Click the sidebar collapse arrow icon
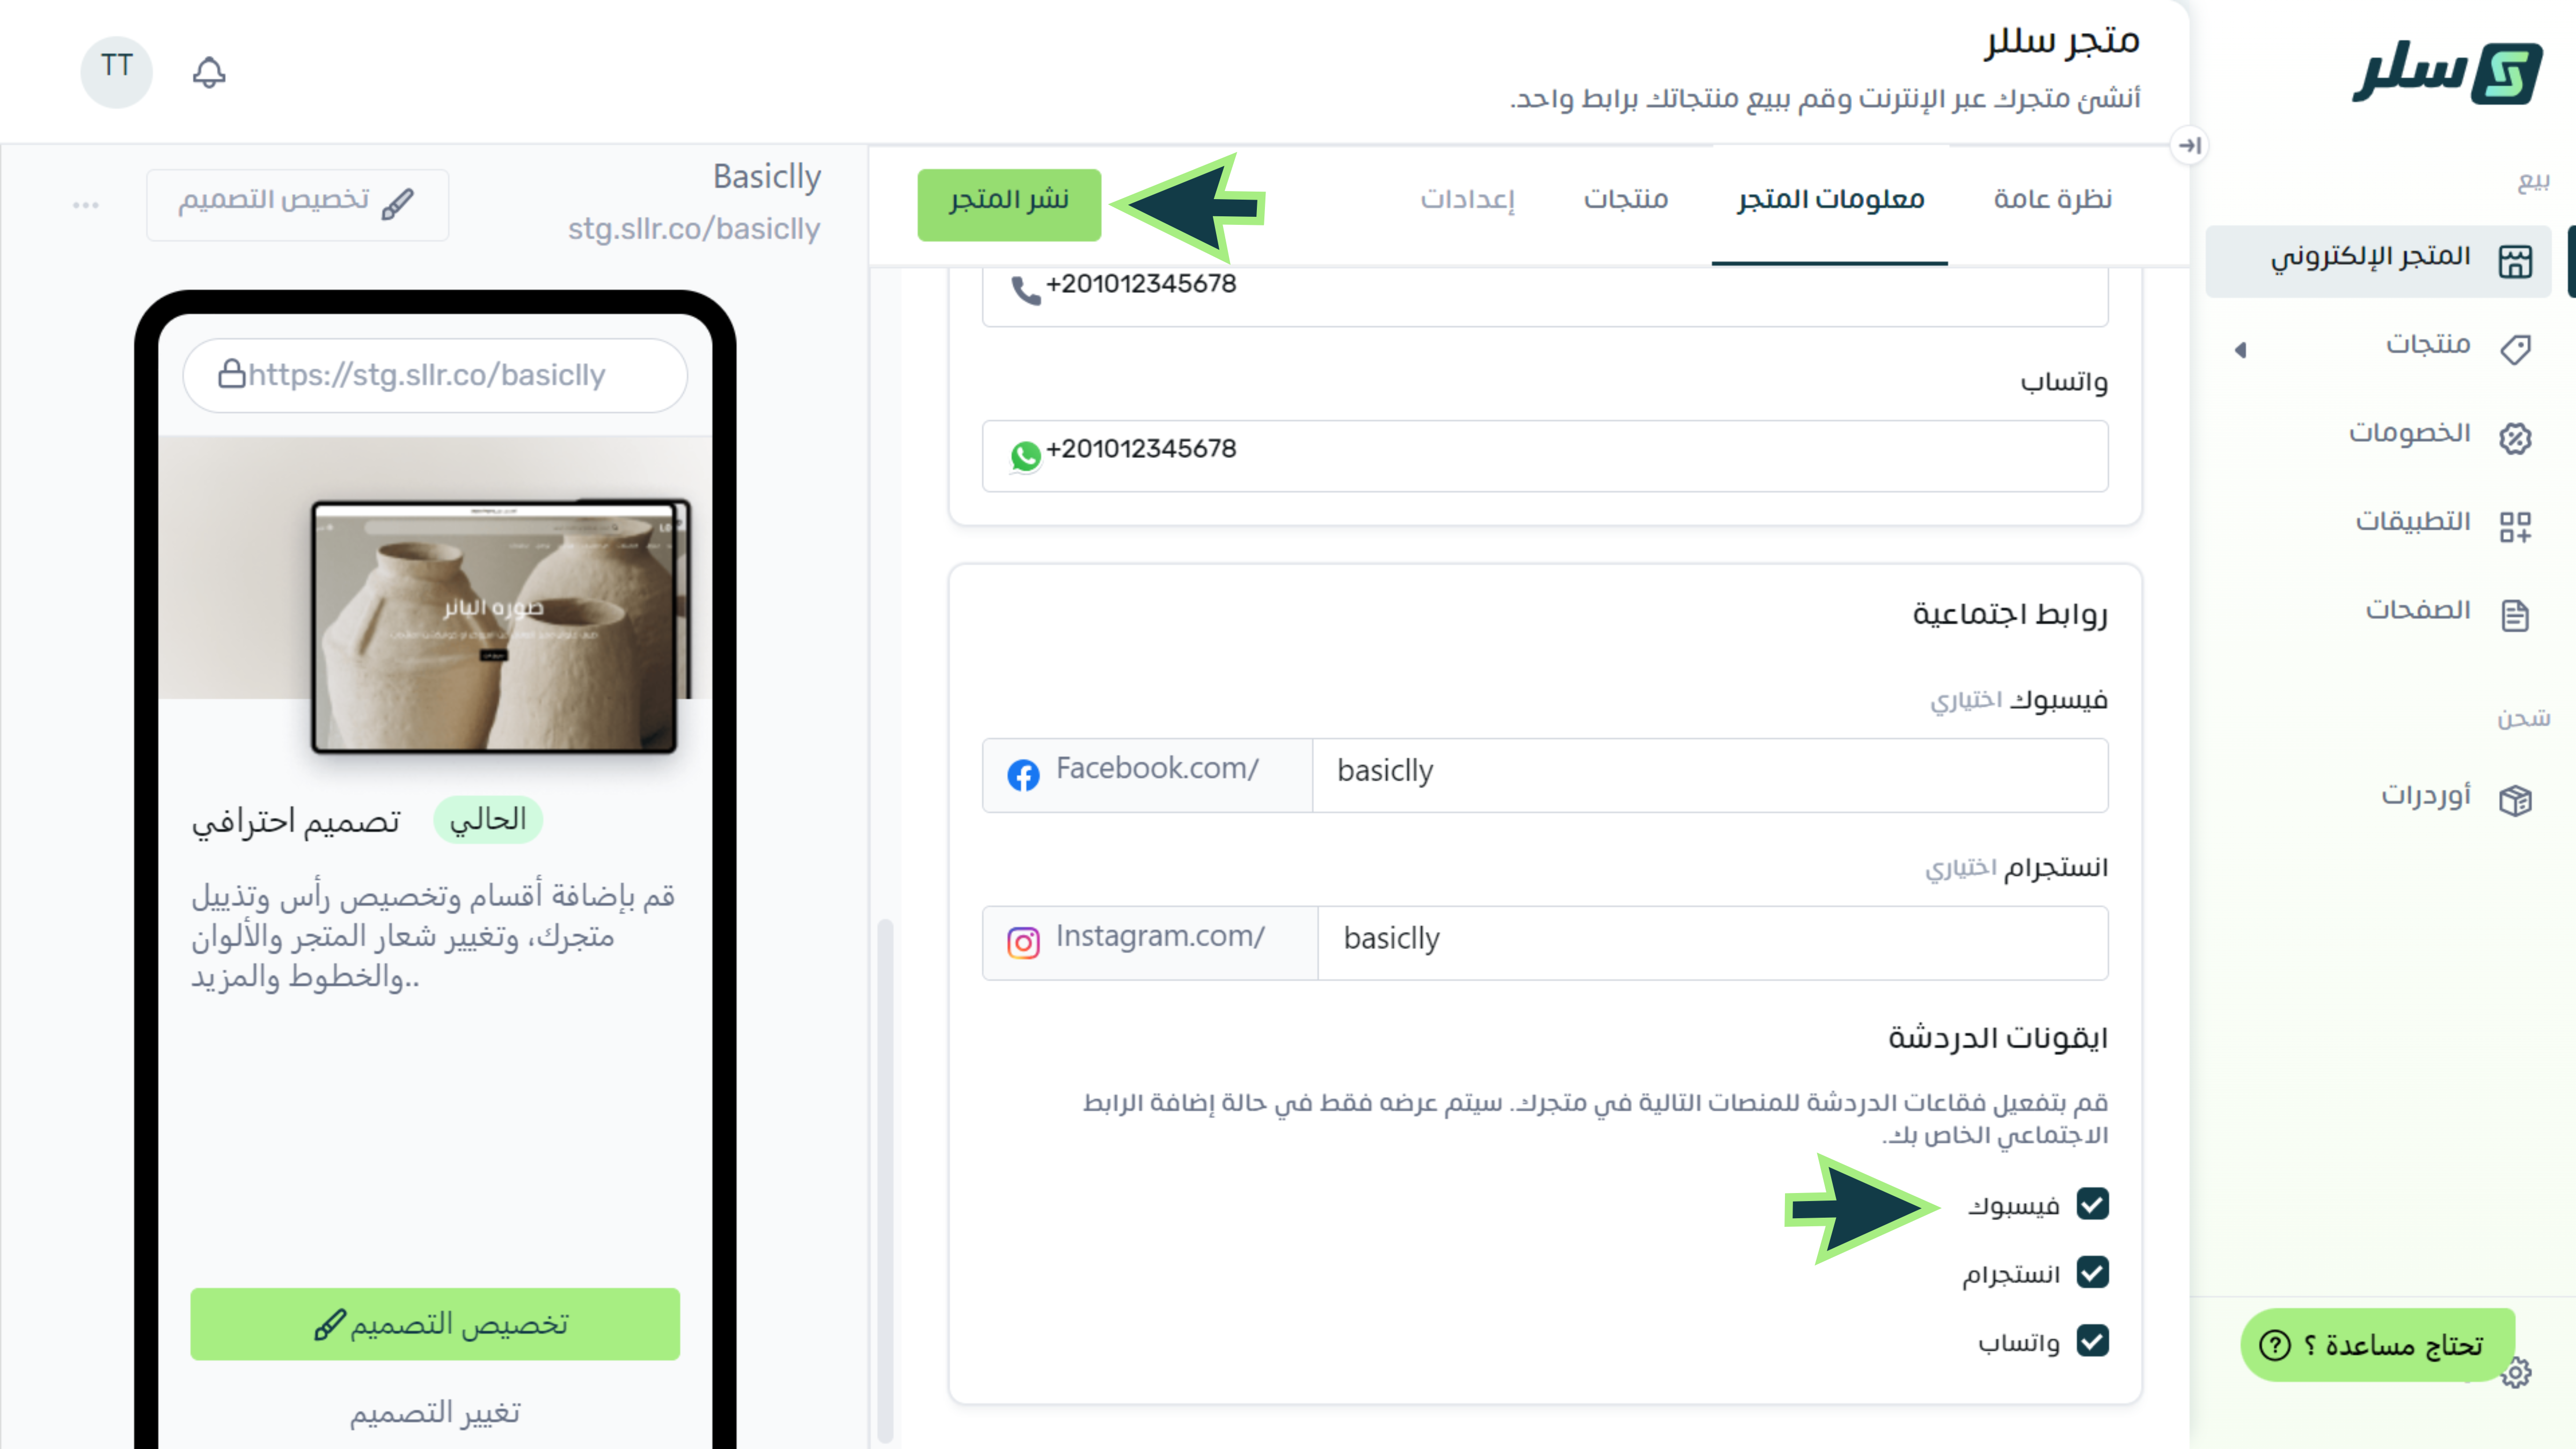 tap(2189, 146)
